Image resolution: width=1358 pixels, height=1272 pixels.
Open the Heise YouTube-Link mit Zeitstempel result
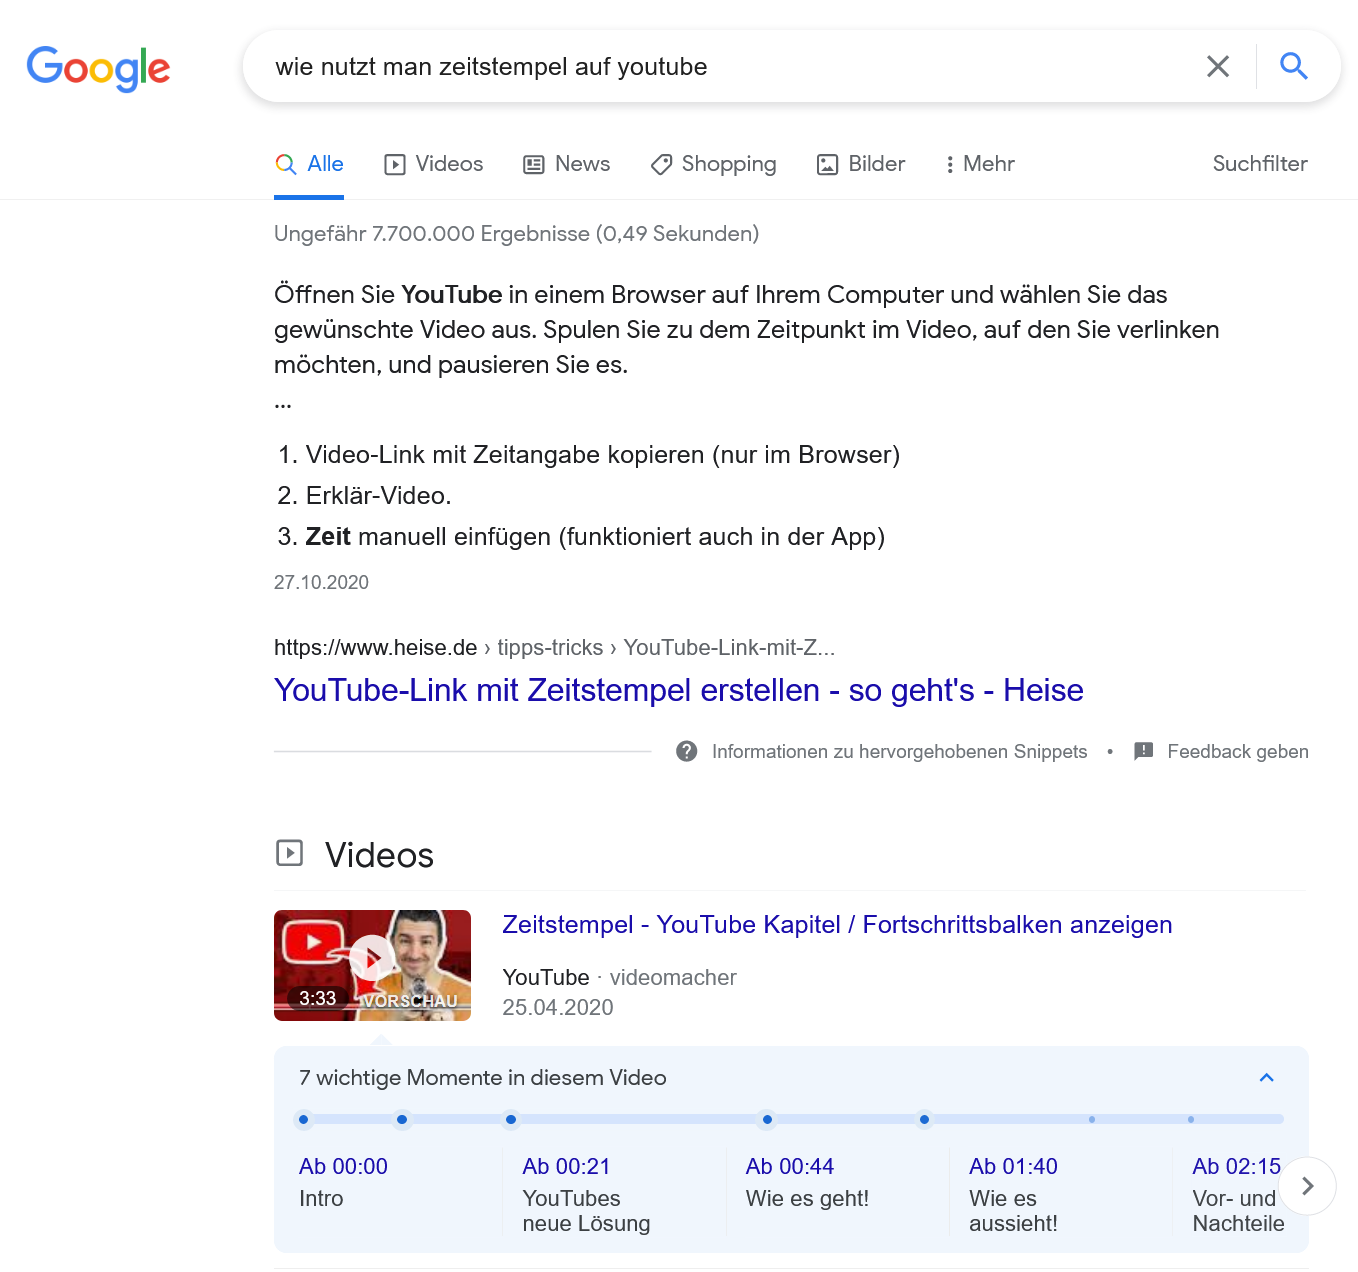click(678, 690)
